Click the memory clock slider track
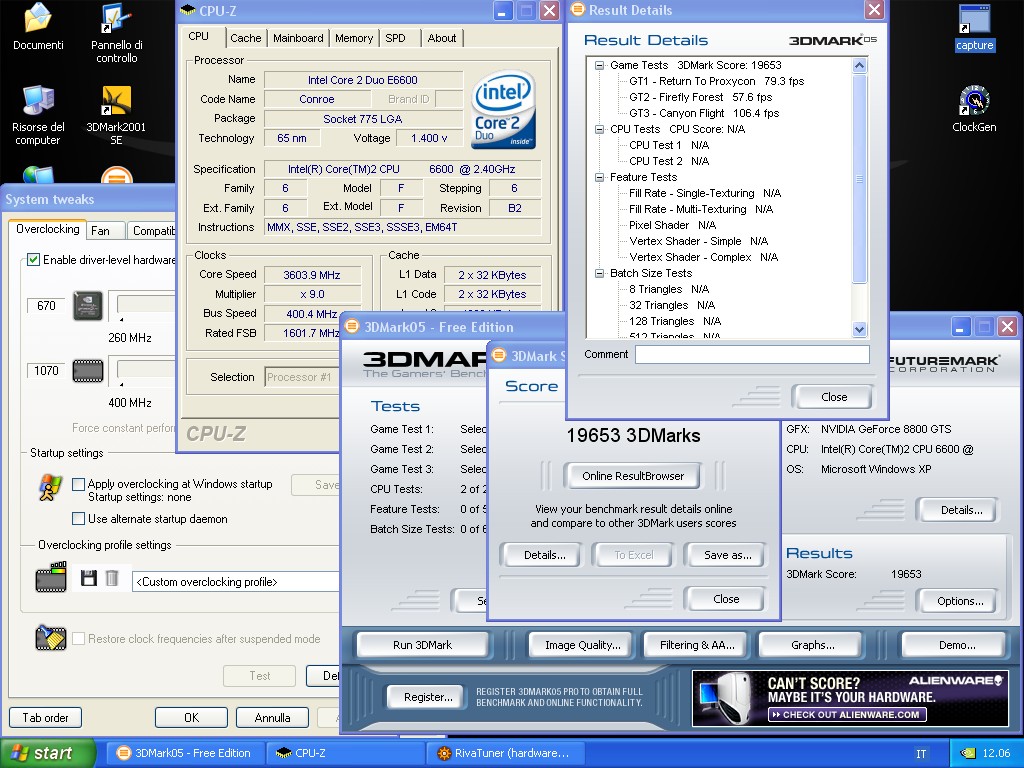This screenshot has height=768, width=1024. click(x=146, y=370)
